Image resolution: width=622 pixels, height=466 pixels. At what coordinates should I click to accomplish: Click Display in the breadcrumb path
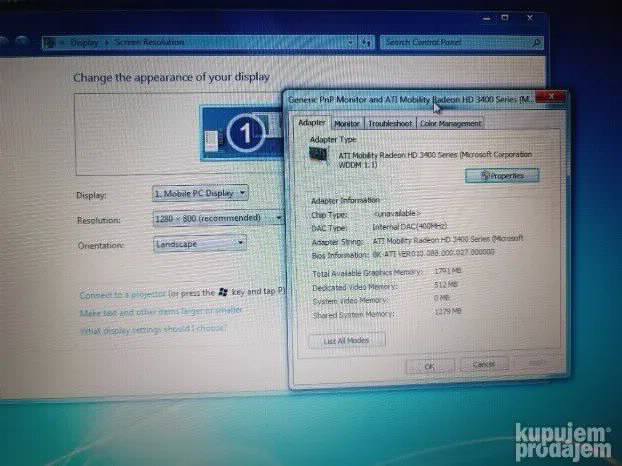pos(84,42)
